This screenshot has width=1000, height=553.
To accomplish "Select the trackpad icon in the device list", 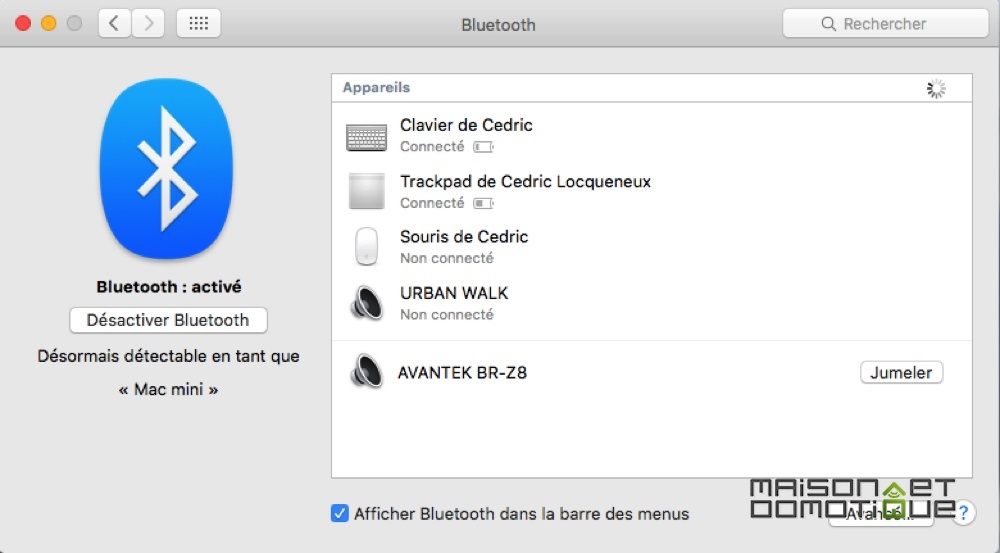I will (x=367, y=191).
